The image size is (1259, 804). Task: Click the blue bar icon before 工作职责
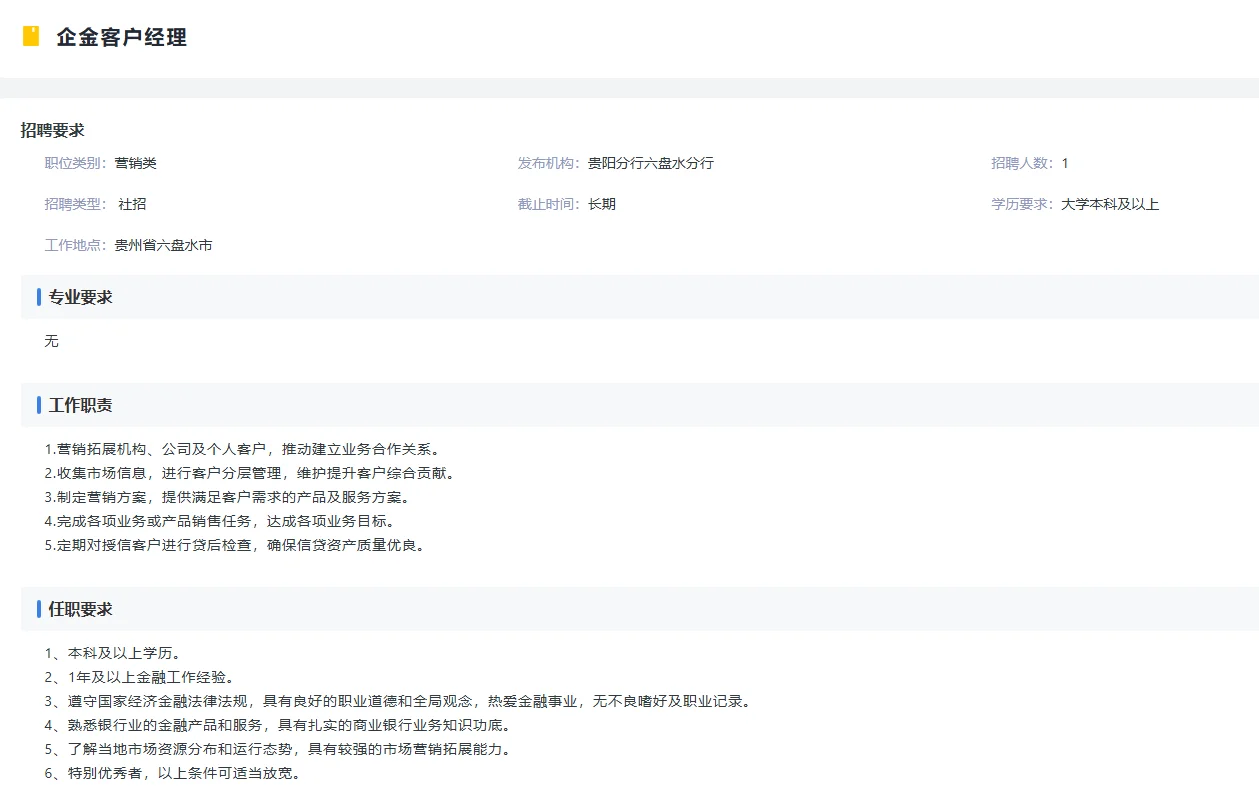point(37,404)
